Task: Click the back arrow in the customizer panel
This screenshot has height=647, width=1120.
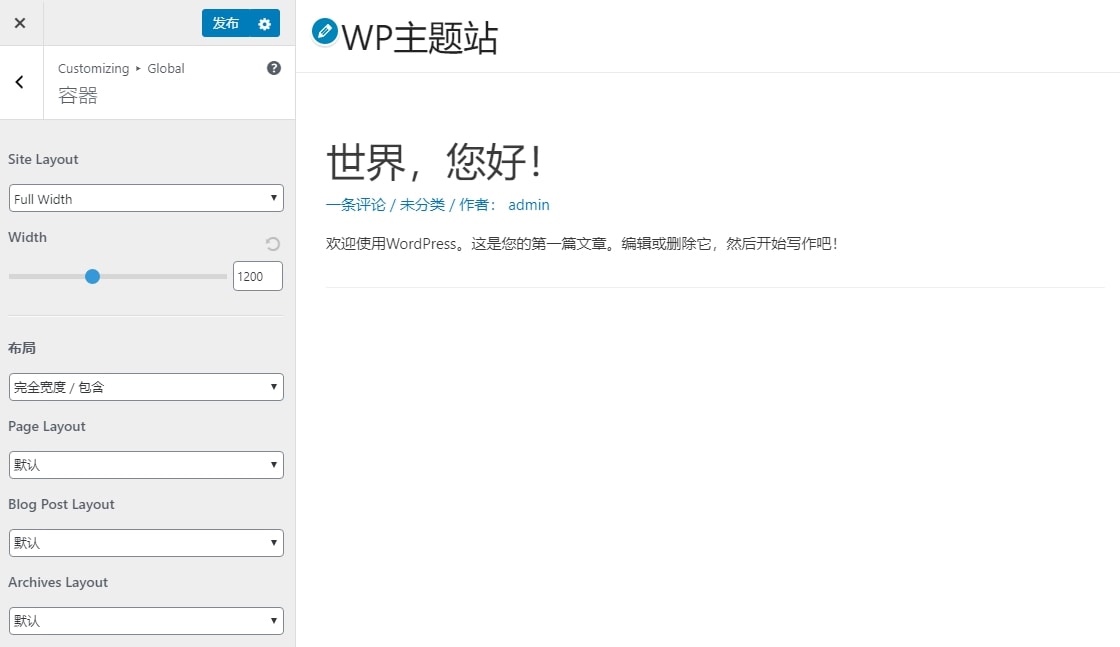Action: [x=20, y=81]
